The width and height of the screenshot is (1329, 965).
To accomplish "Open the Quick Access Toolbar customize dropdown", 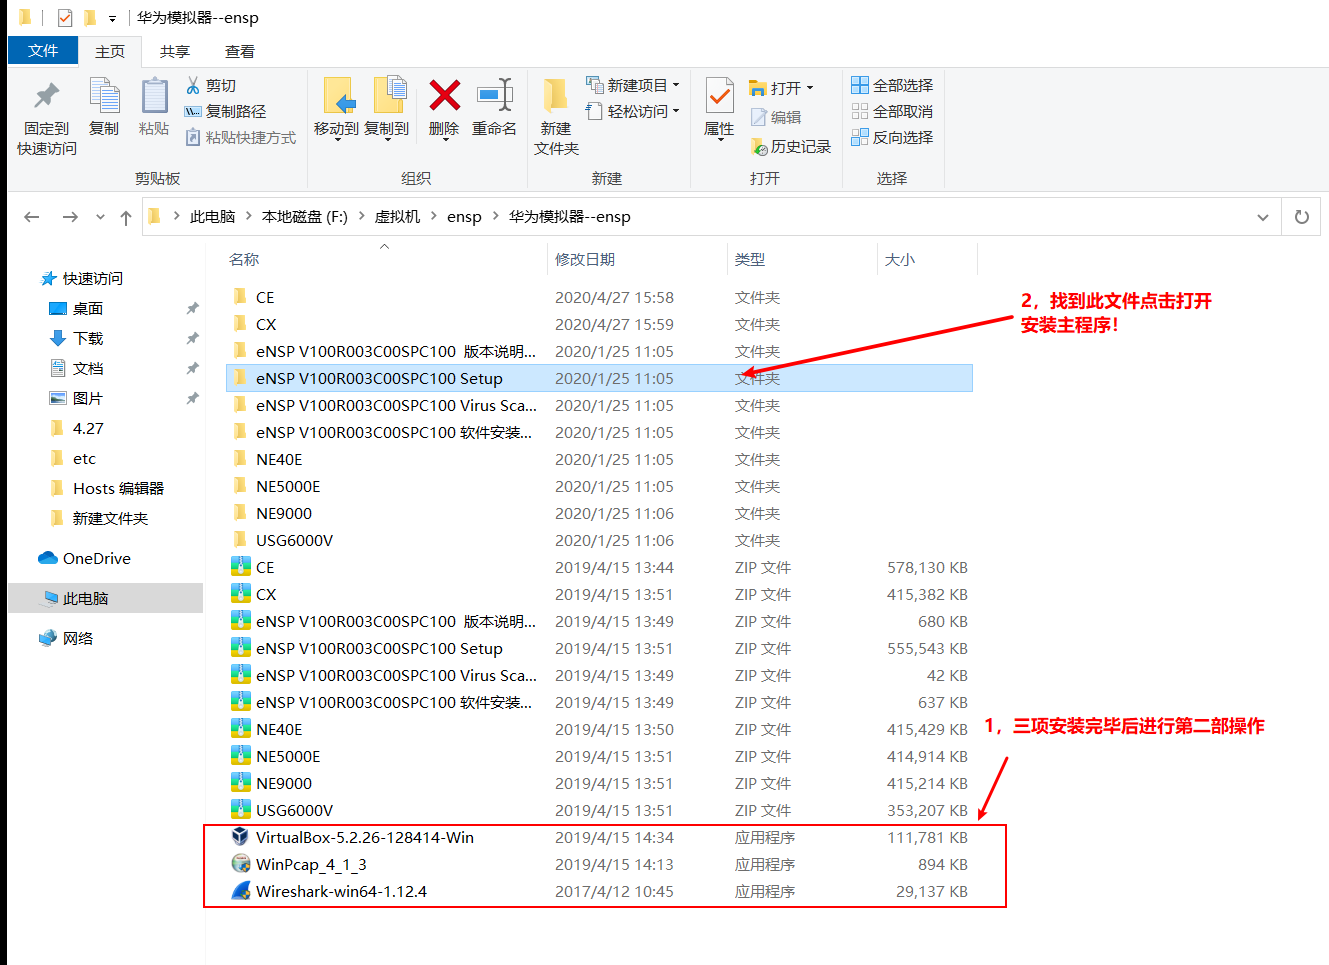I will tap(112, 18).
